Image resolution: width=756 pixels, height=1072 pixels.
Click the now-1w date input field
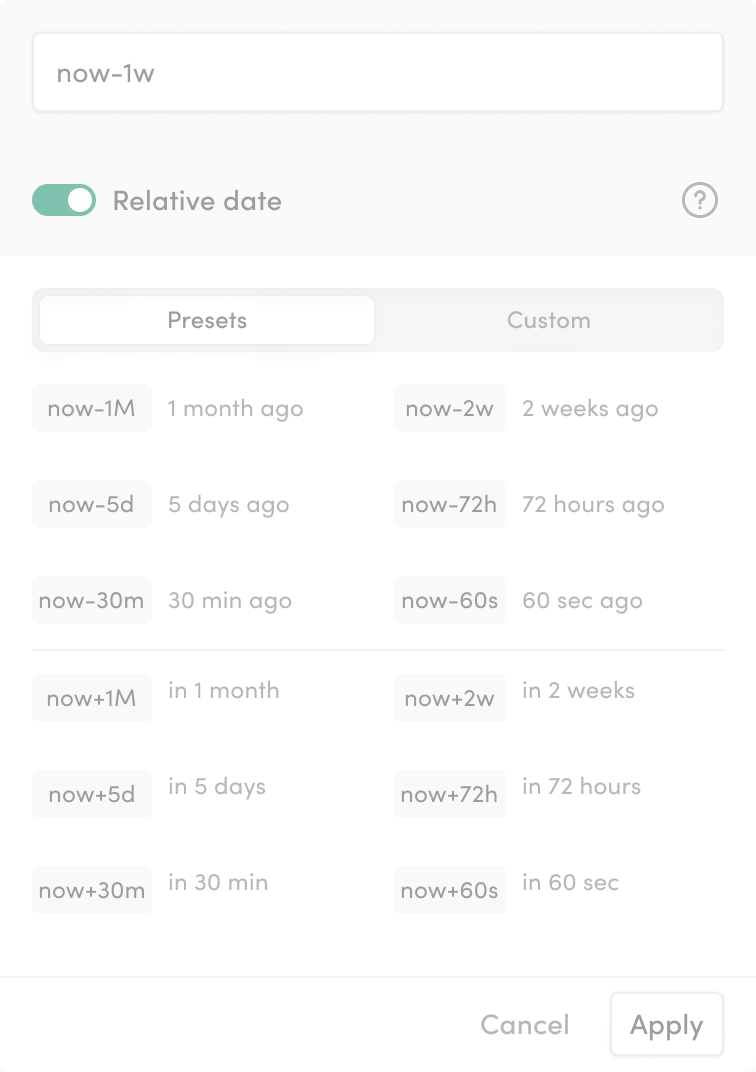(378, 71)
